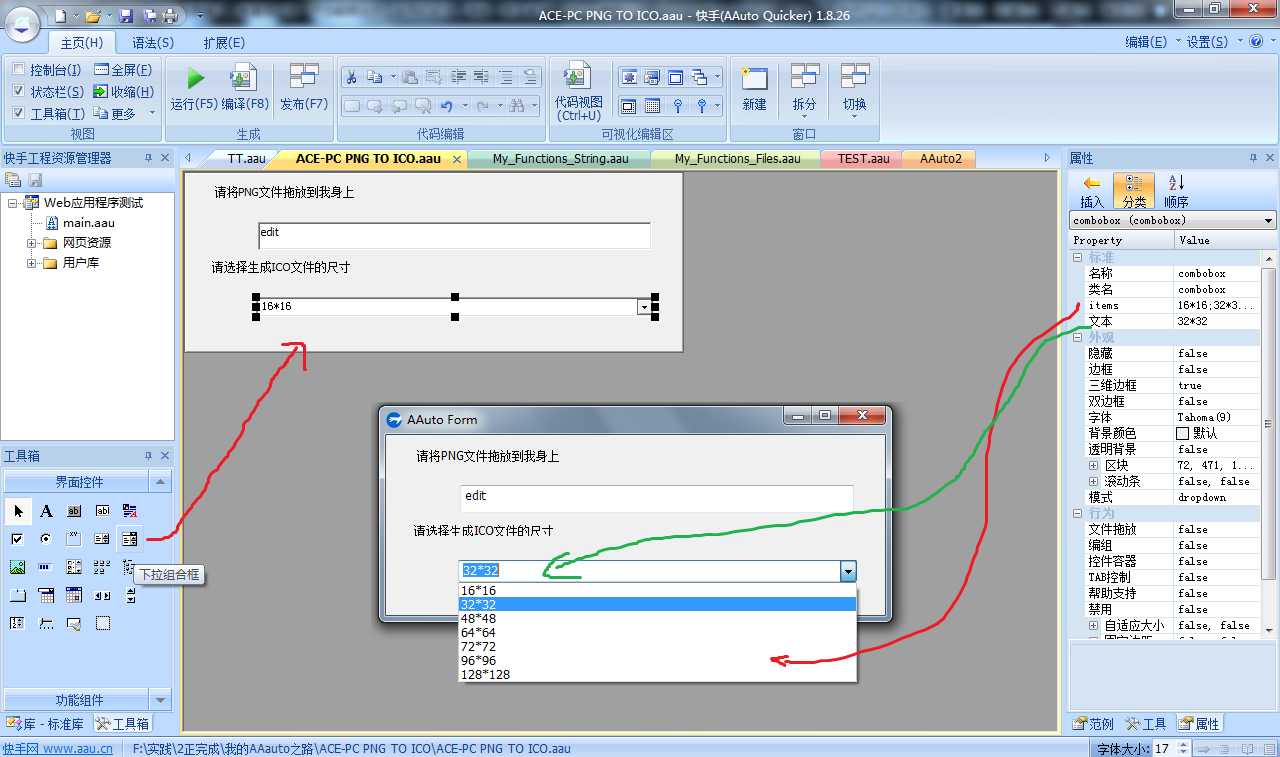
Task: Open the 切换 window switch button
Action: [854, 91]
